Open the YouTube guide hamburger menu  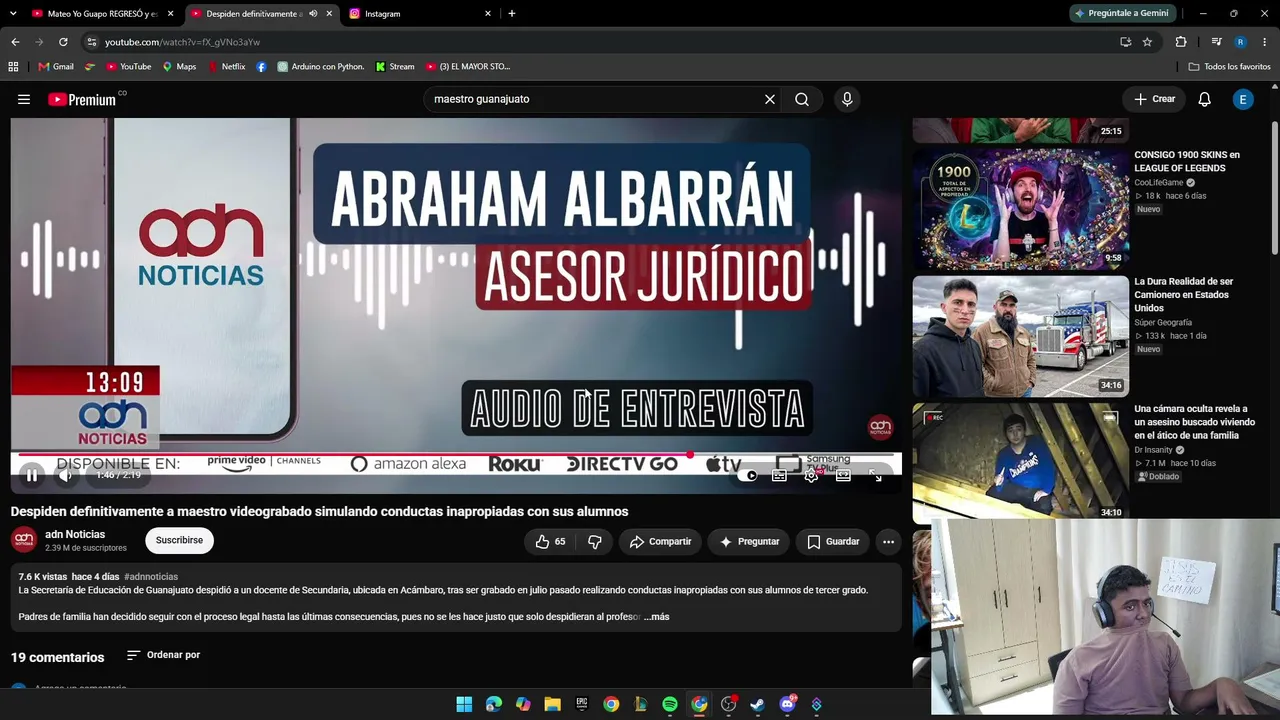click(x=24, y=99)
